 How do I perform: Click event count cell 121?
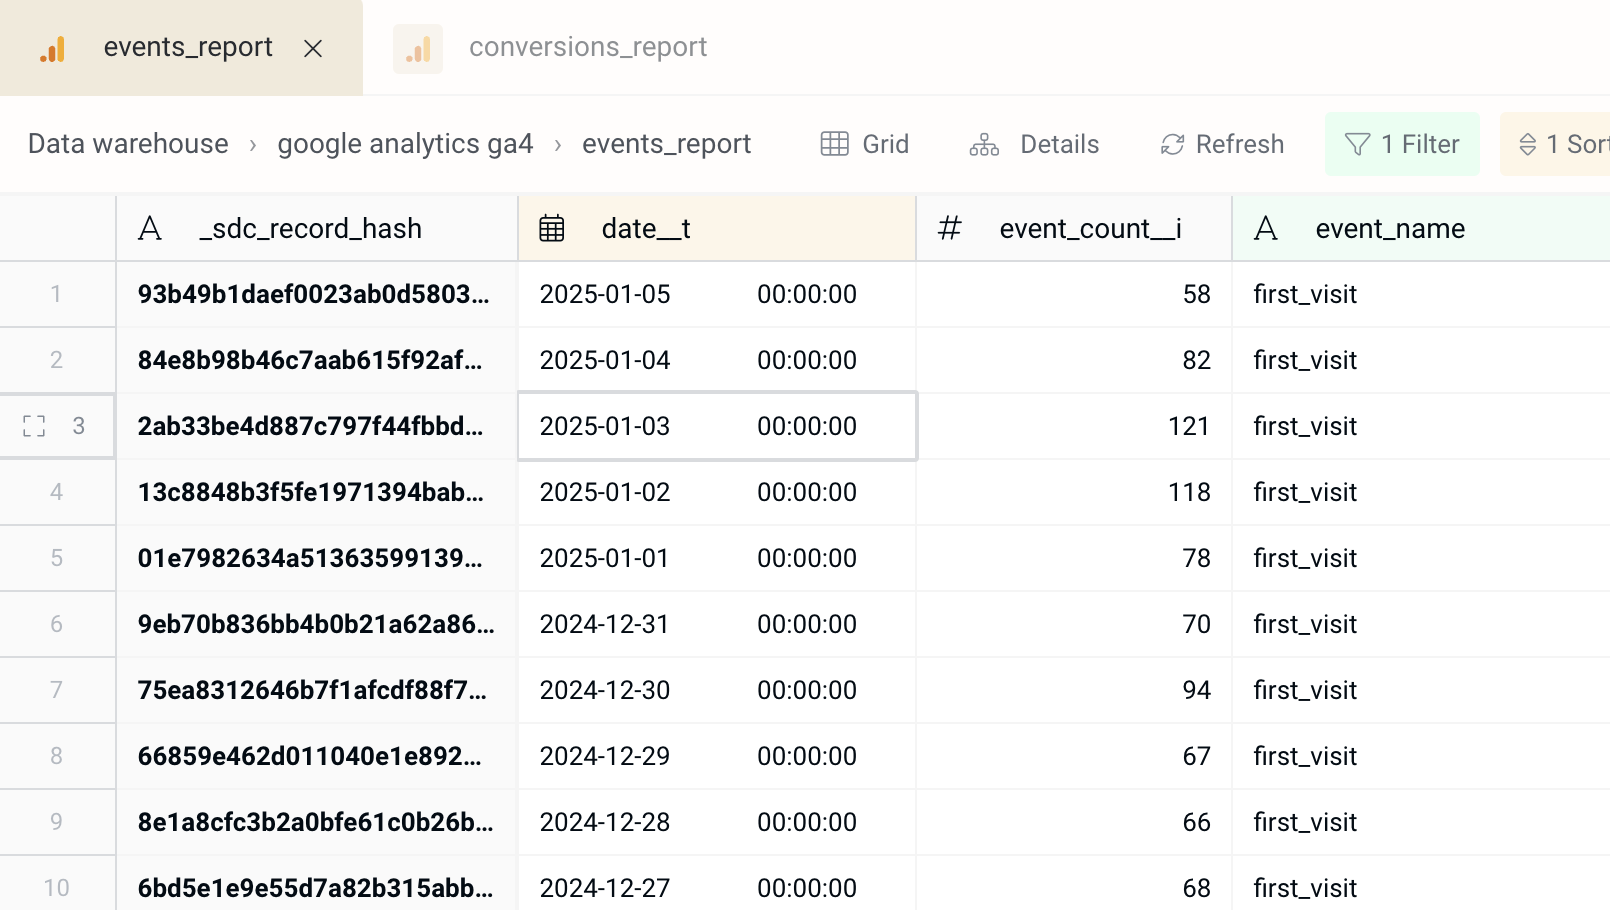tap(1074, 426)
